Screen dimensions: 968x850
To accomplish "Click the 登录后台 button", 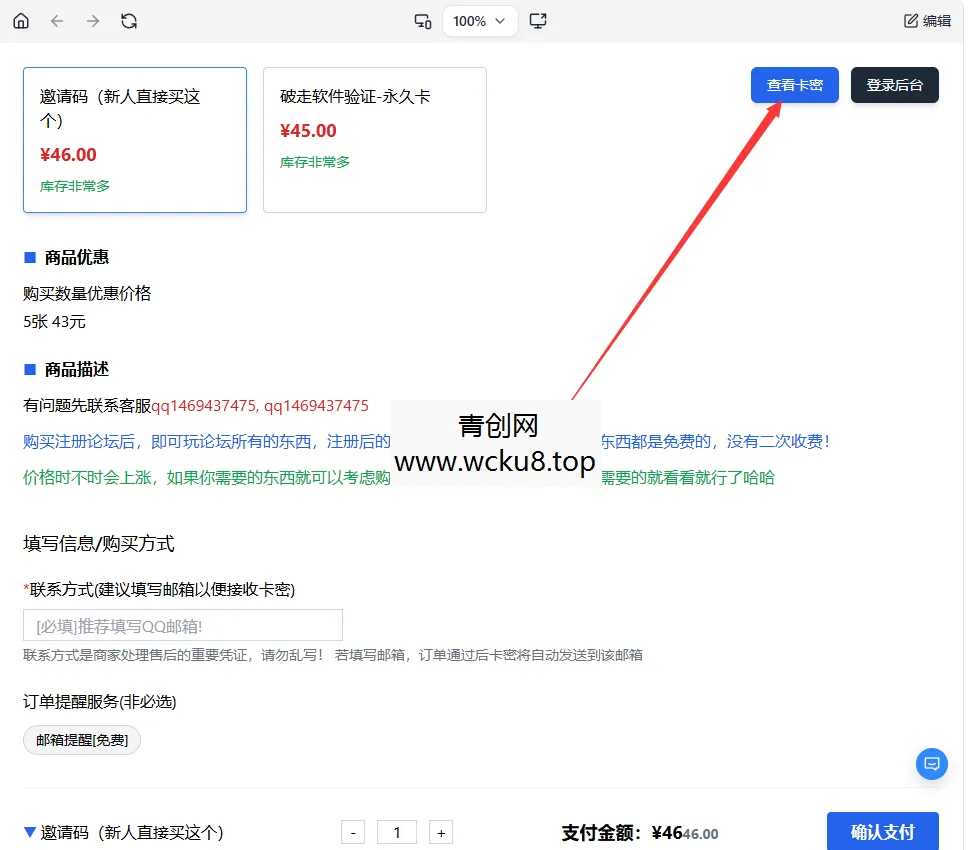I will (894, 85).
